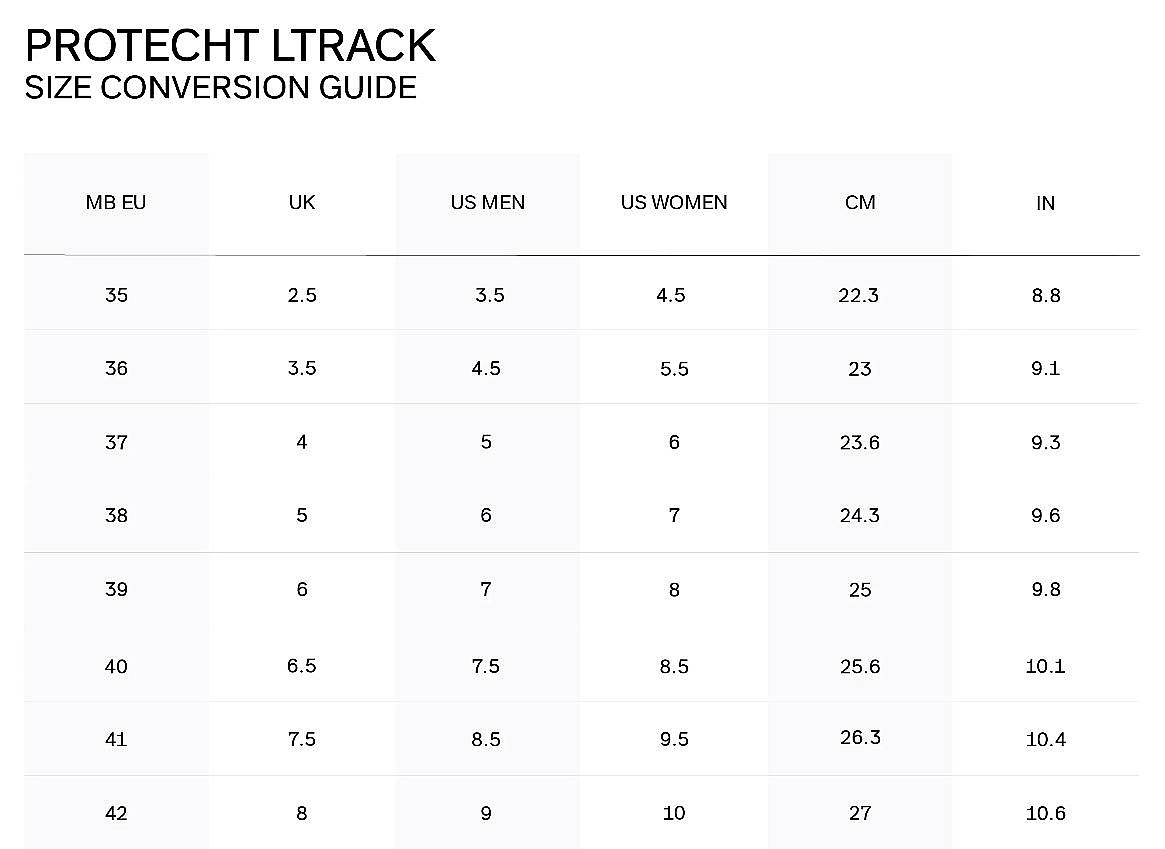
Task: Click the 10.6 inches value
Action: 1045,813
